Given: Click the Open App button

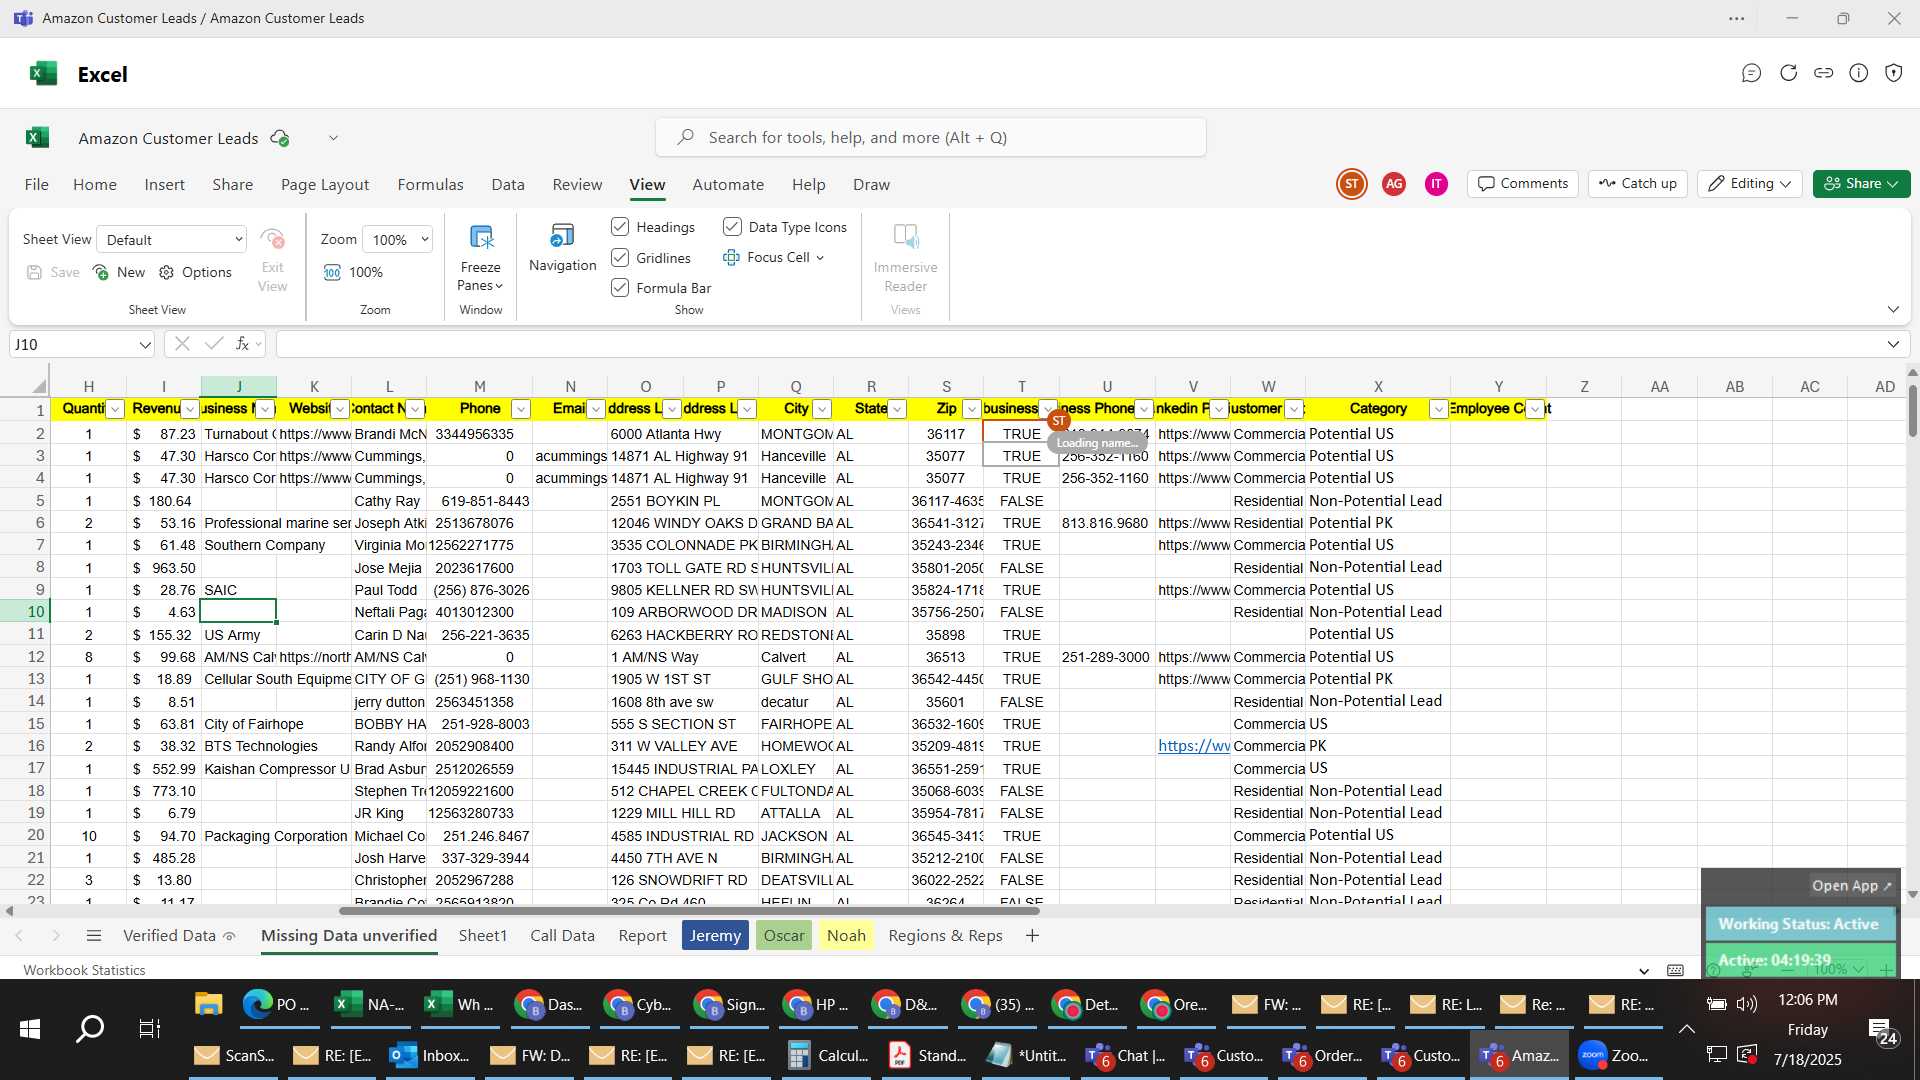Looking at the screenshot, I should coord(1851,886).
